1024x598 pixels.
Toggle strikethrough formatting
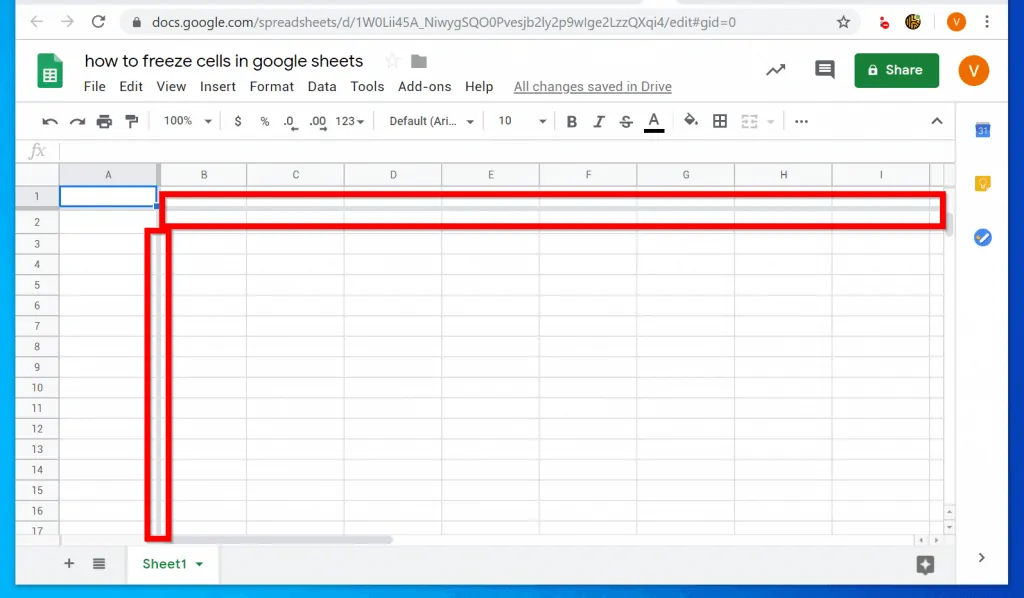coord(626,121)
